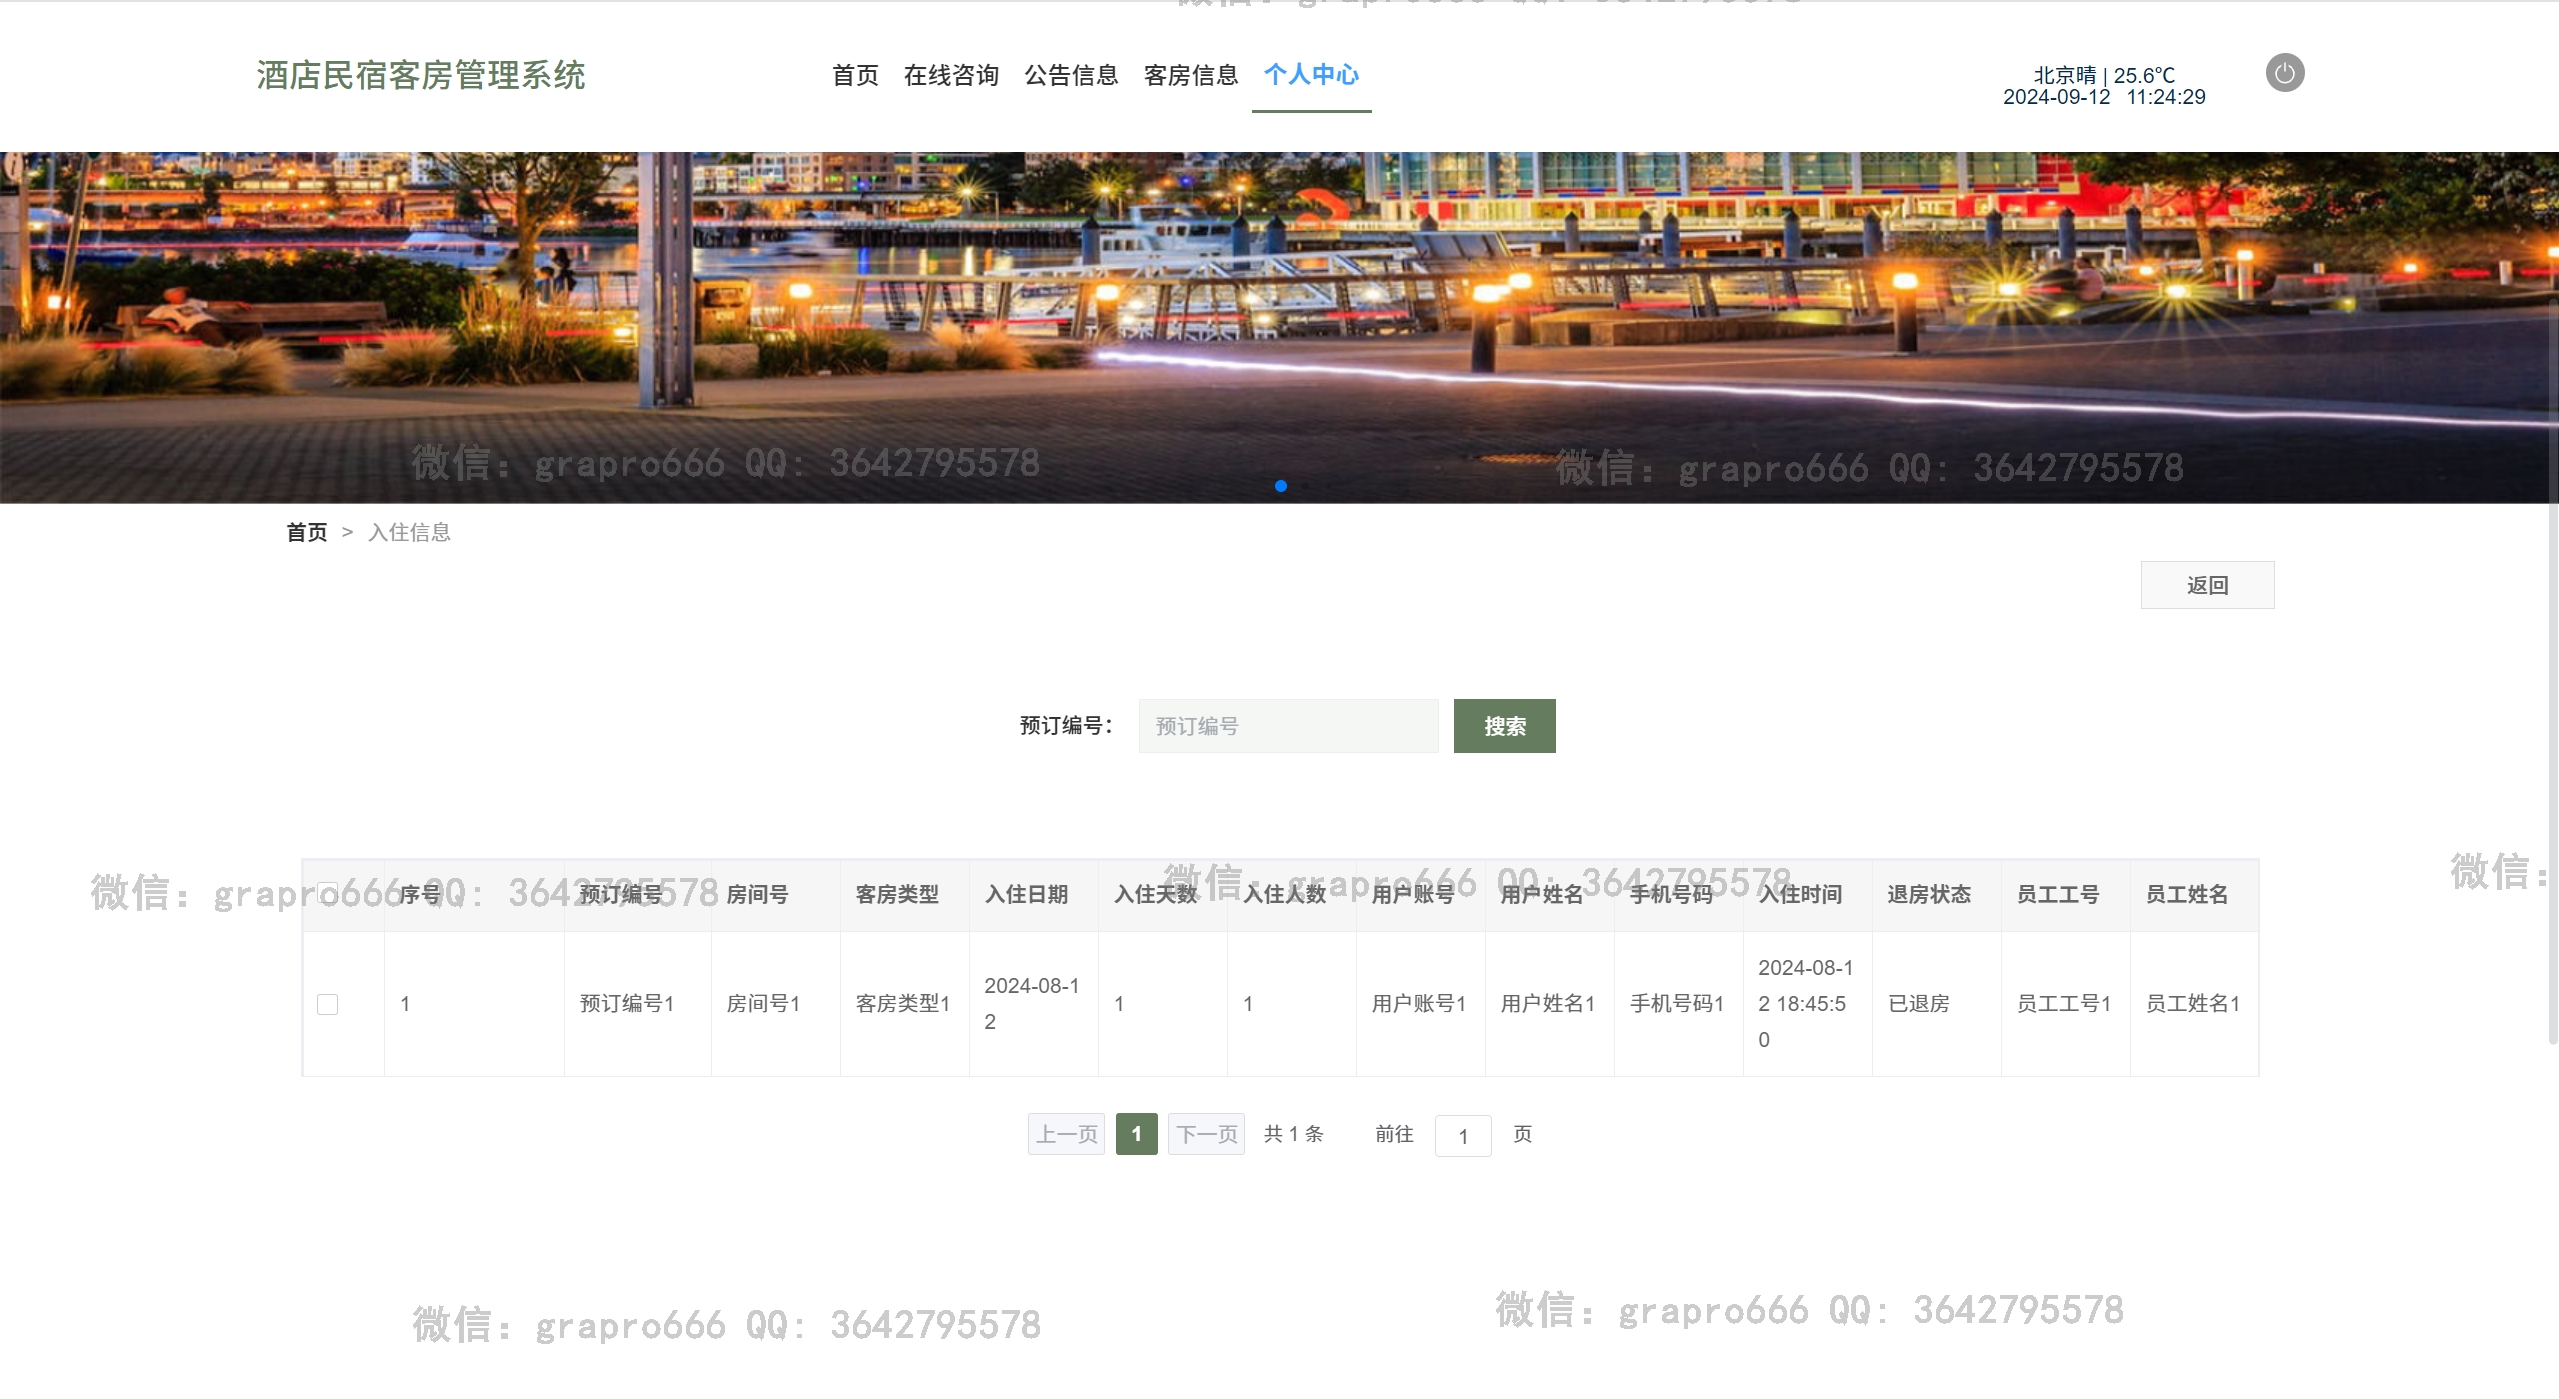The height and width of the screenshot is (1399, 2559).
Task: Click the 搜索 search button
Action: tap(1504, 726)
